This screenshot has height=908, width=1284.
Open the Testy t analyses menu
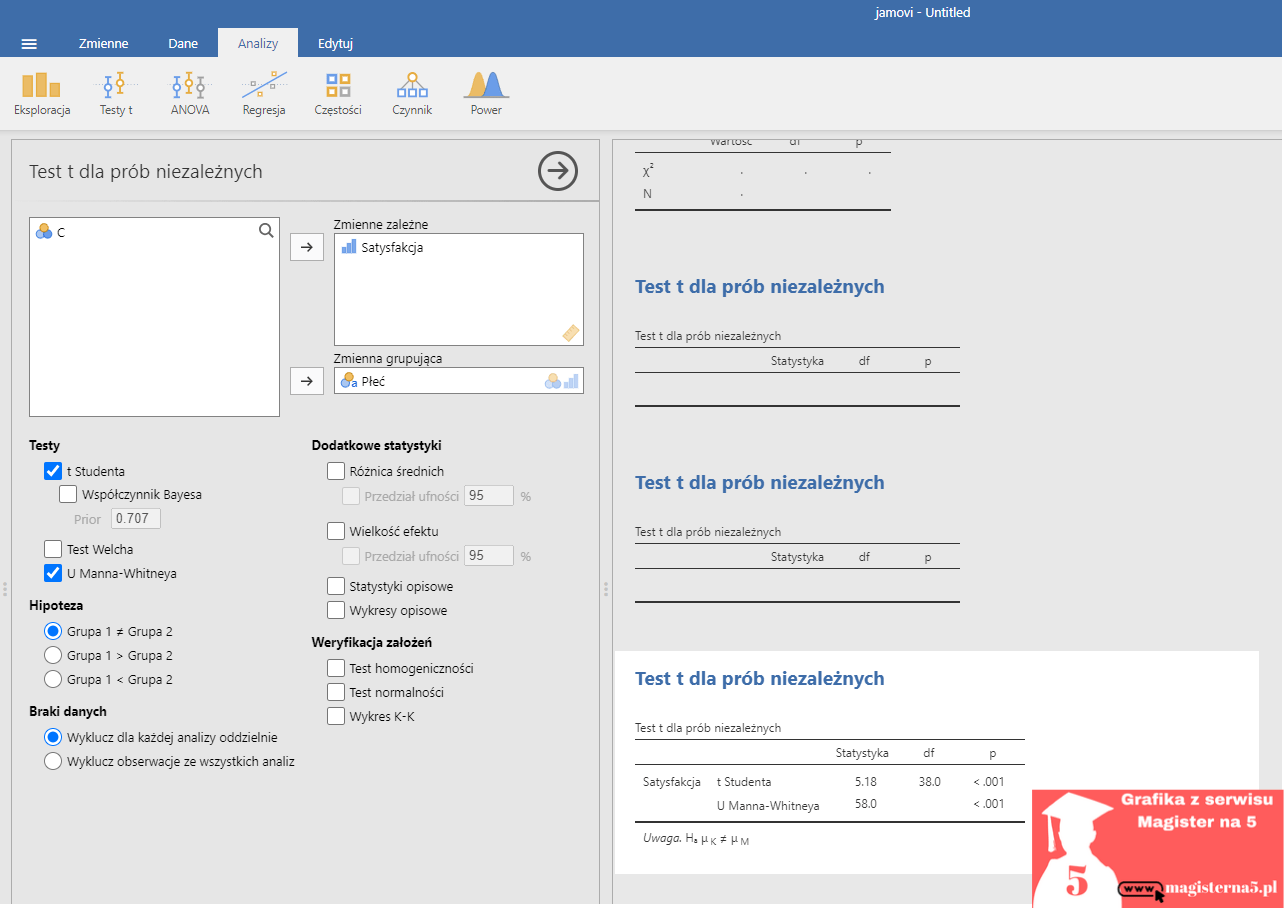point(116,94)
